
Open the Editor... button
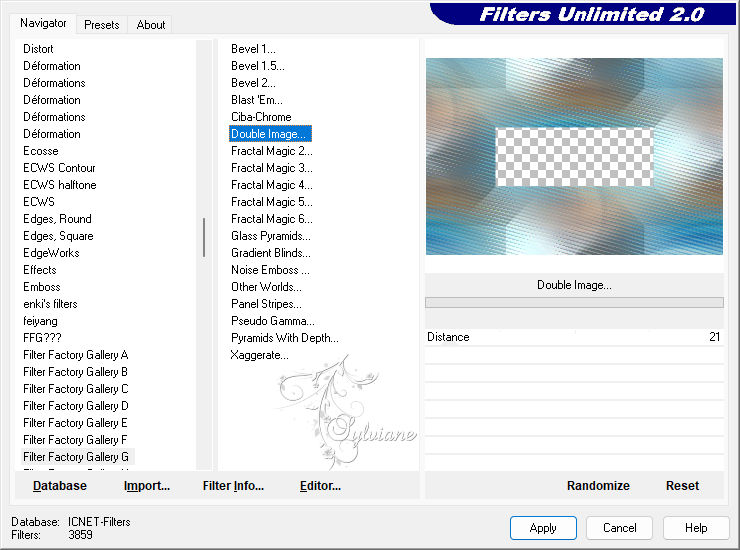click(320, 486)
